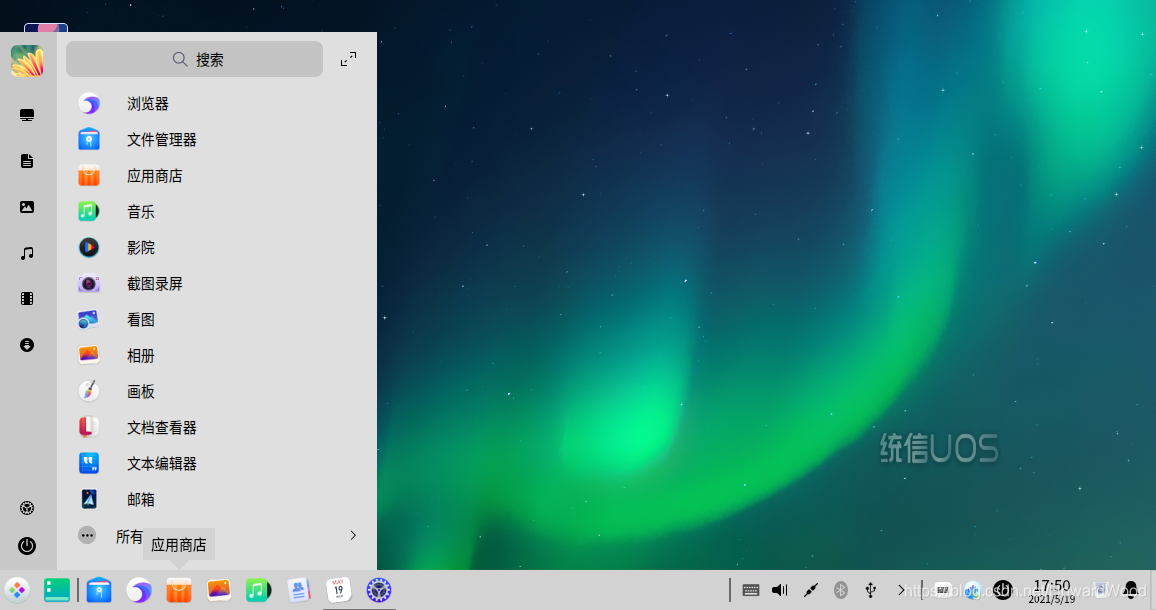Click the trash icon on the taskbar
1156x610 pixels.
click(1101, 590)
